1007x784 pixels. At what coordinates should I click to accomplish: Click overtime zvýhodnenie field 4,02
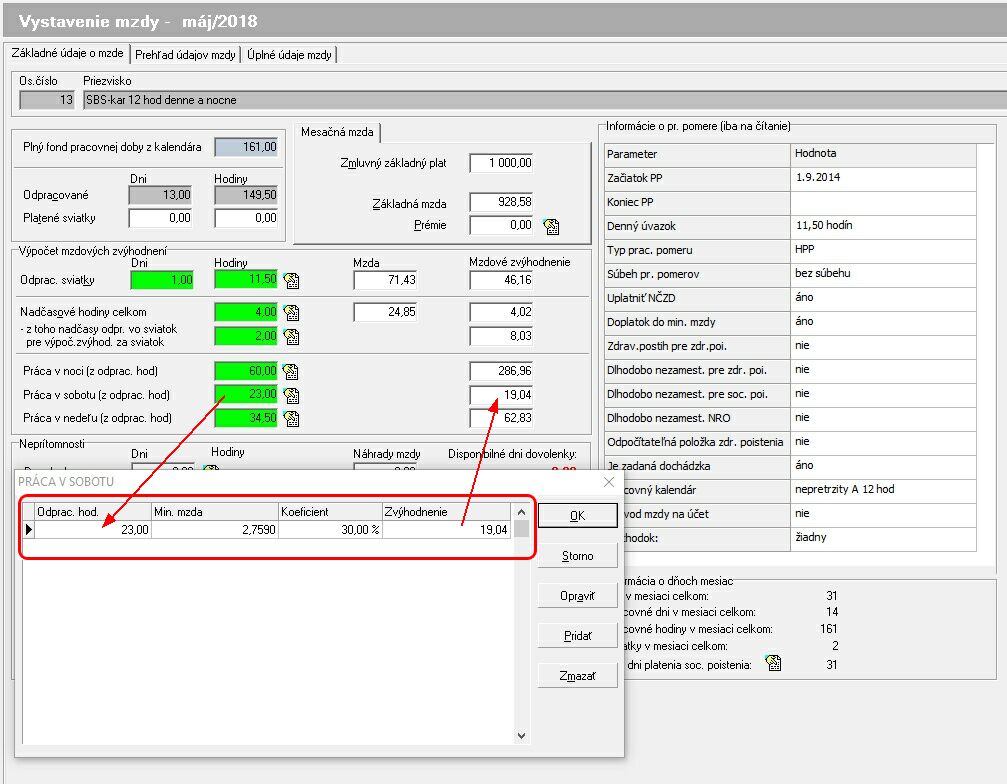tap(502, 312)
